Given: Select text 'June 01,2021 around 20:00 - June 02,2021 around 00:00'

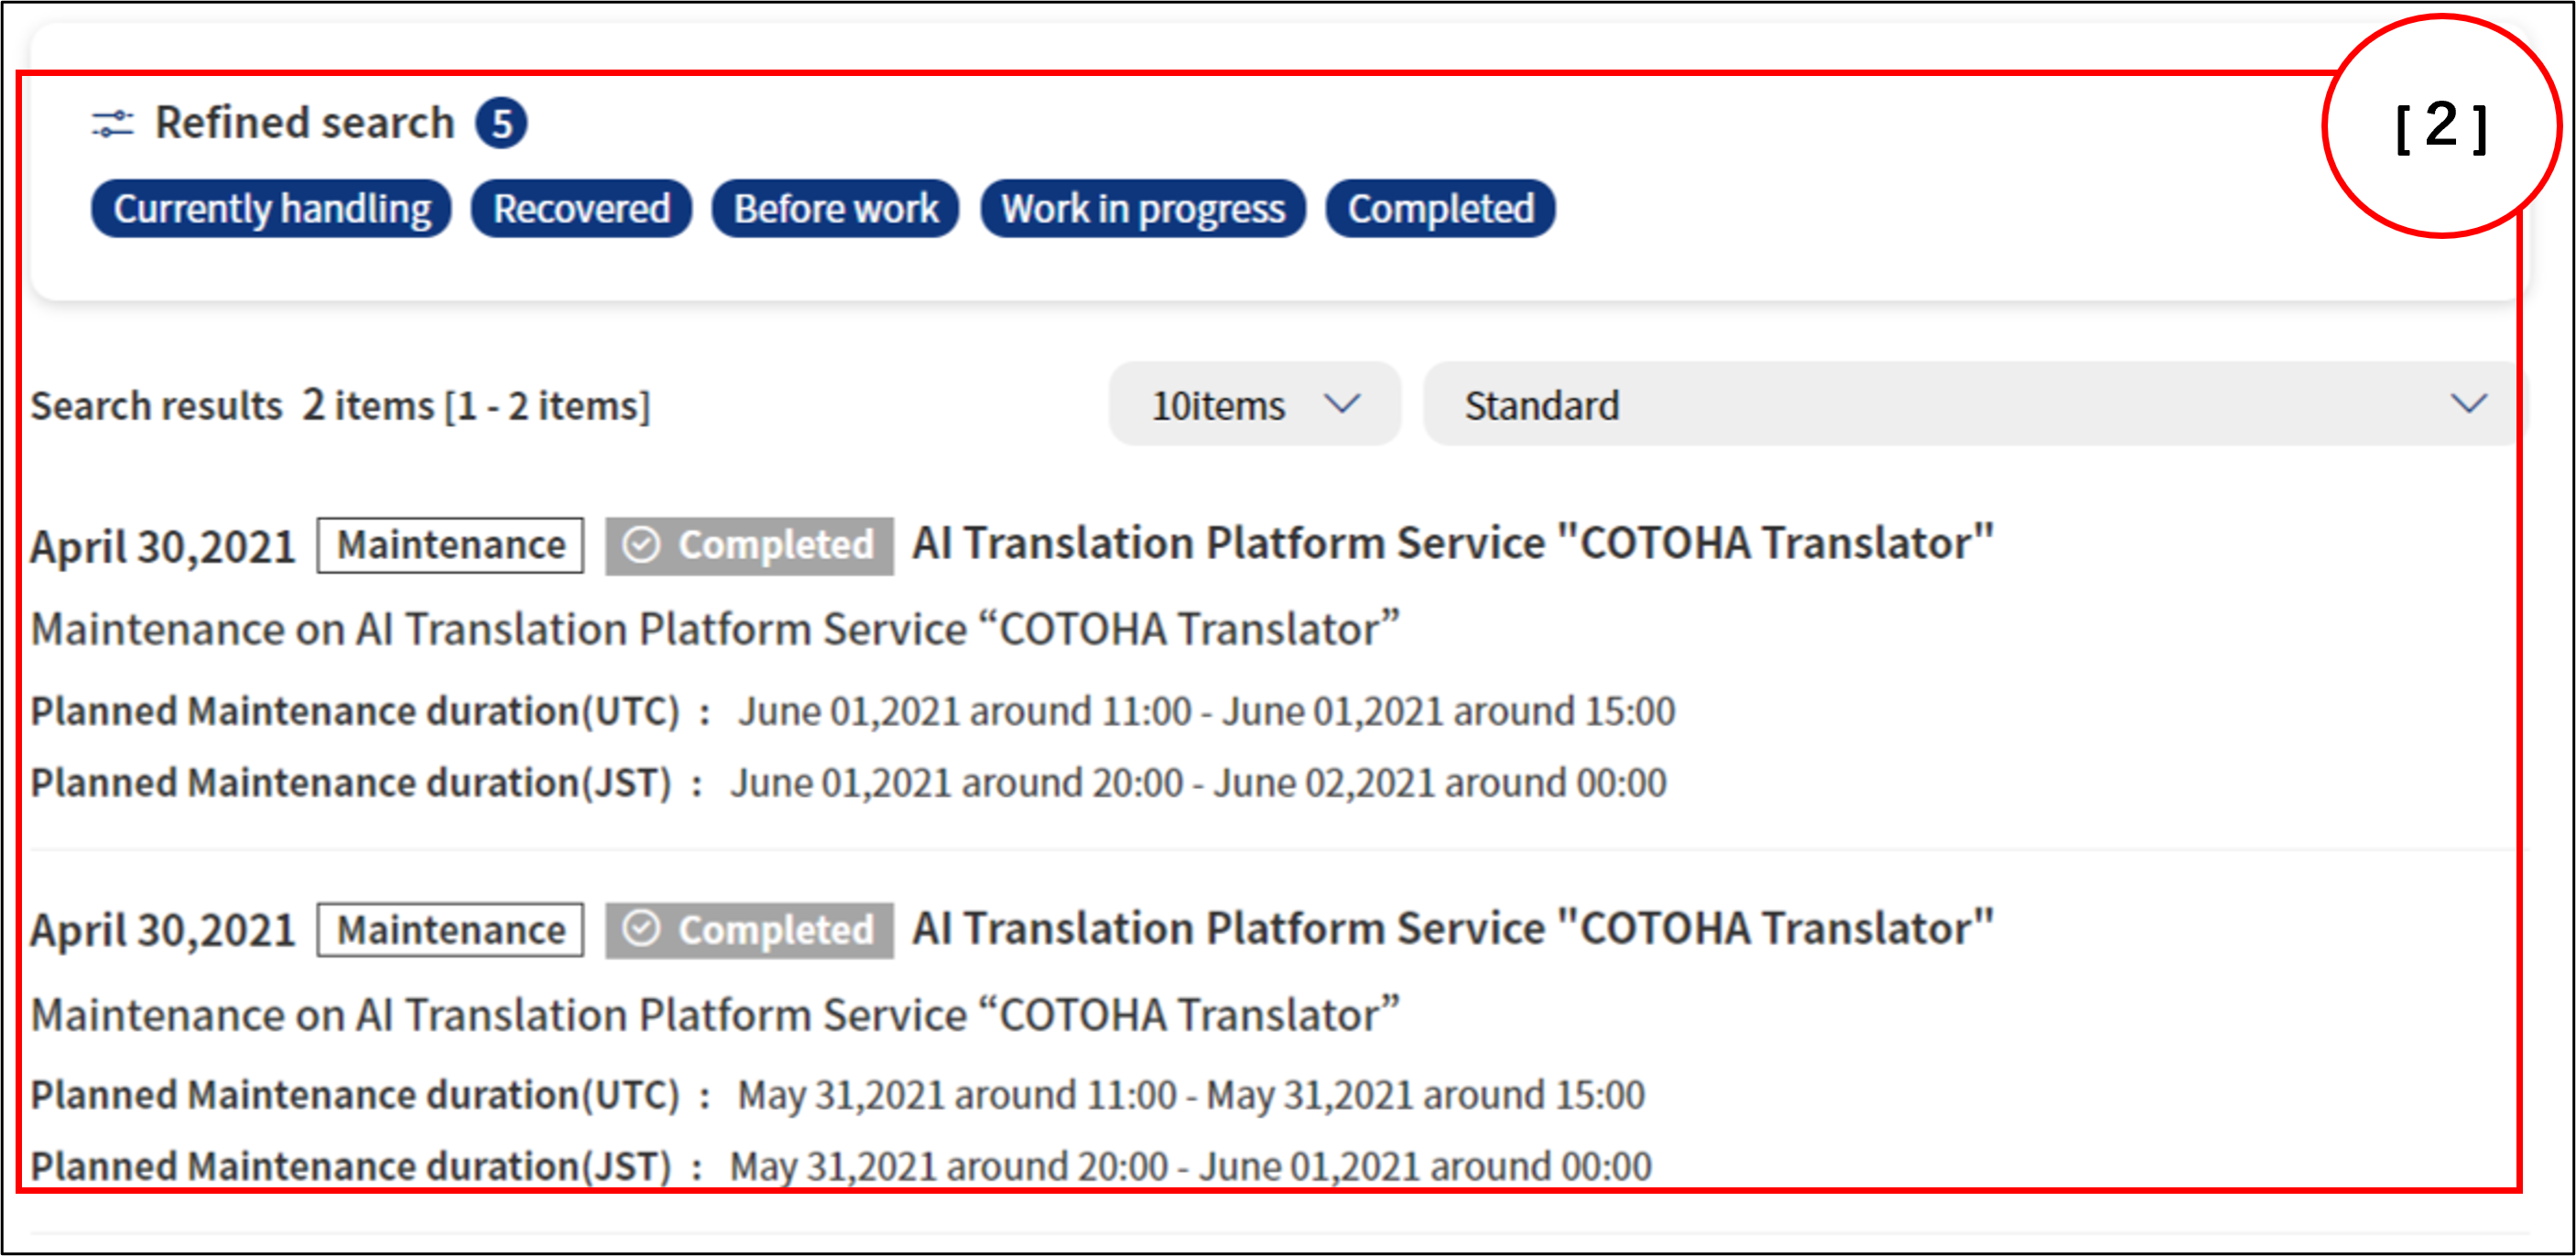Looking at the screenshot, I should pos(1198,782).
